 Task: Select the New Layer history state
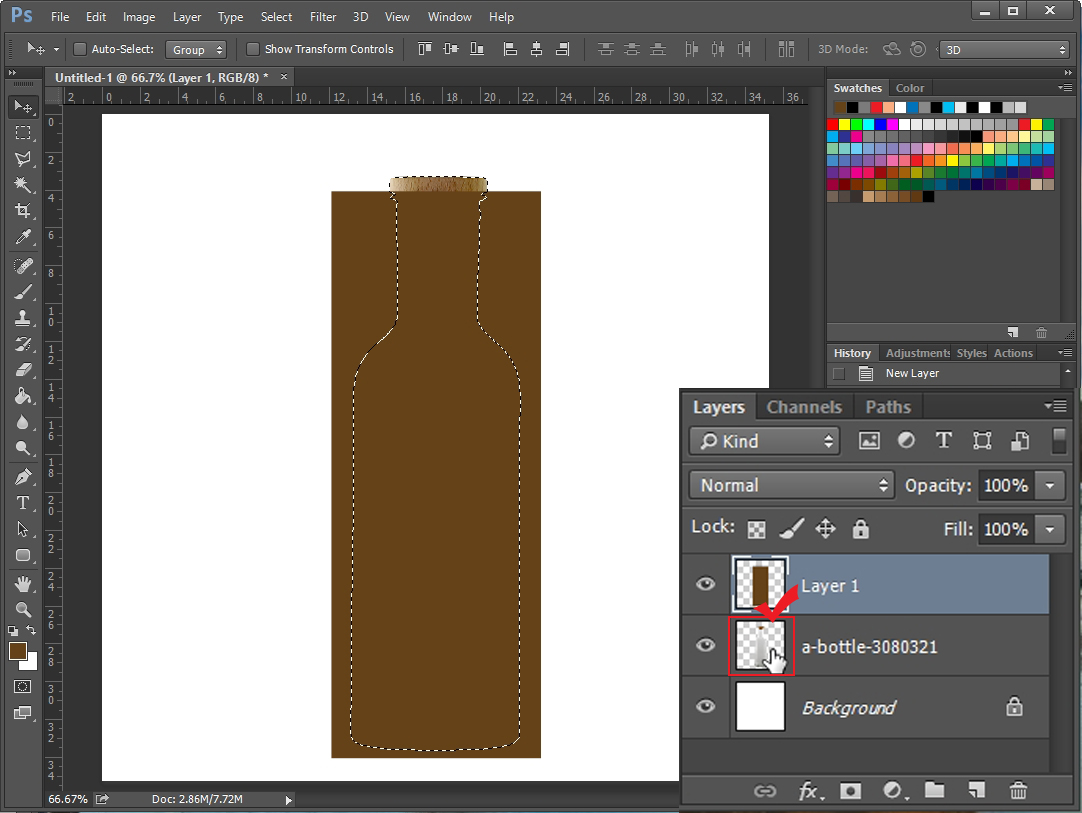point(943,373)
